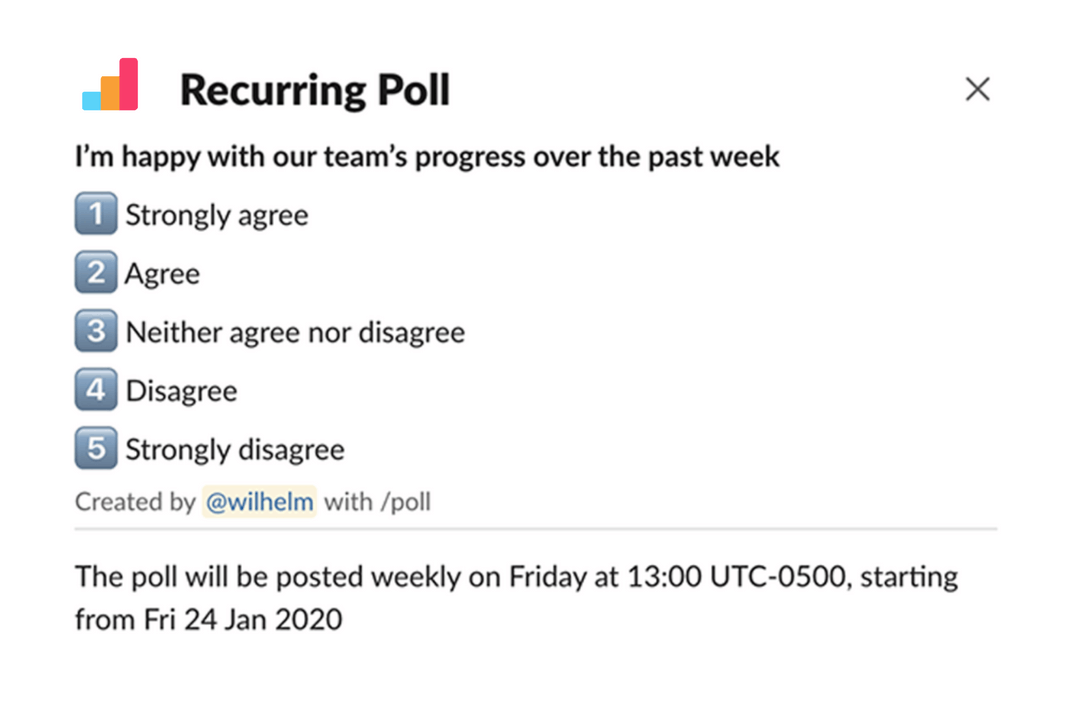
Task: Dismiss the poll with the X
Action: point(977,89)
